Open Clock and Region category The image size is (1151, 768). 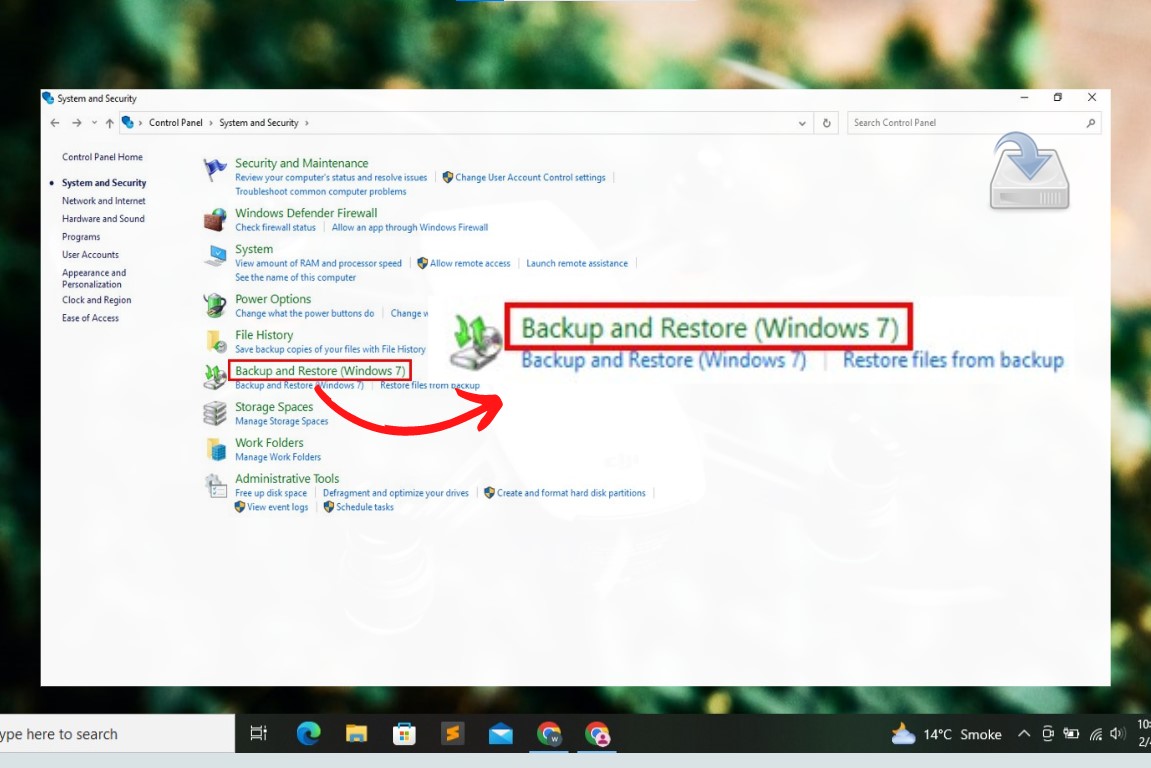96,300
